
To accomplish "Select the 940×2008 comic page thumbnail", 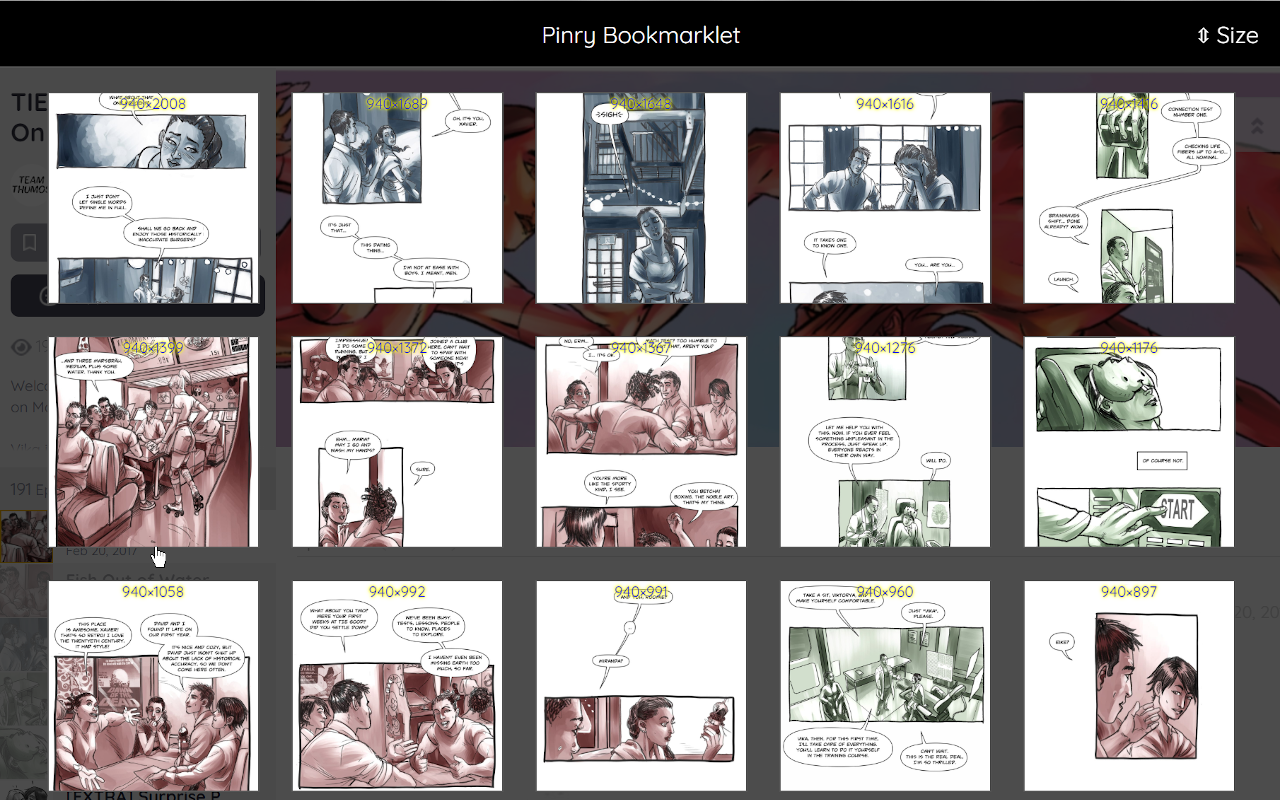I will 153,198.
